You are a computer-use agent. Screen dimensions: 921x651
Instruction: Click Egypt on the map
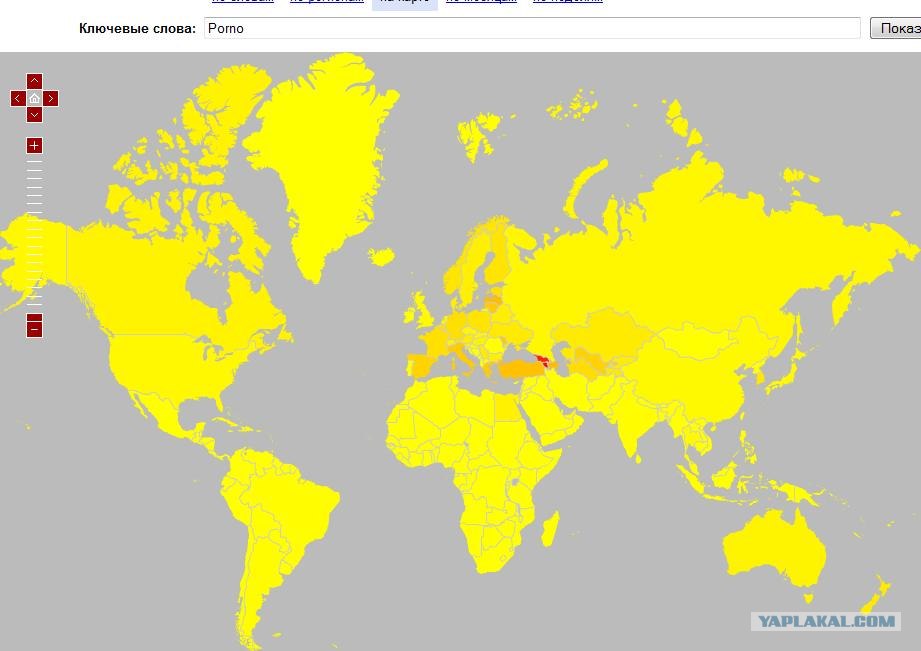point(507,407)
